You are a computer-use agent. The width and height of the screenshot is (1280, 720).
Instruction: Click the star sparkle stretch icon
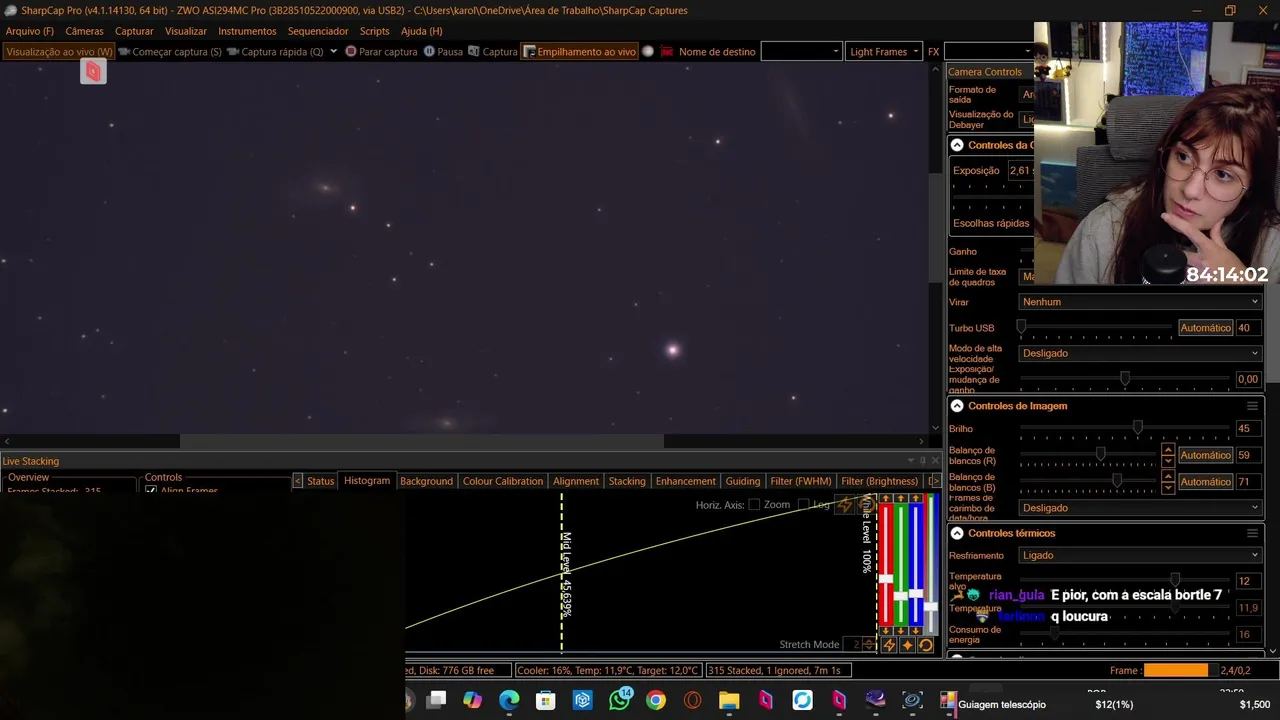[x=907, y=645]
